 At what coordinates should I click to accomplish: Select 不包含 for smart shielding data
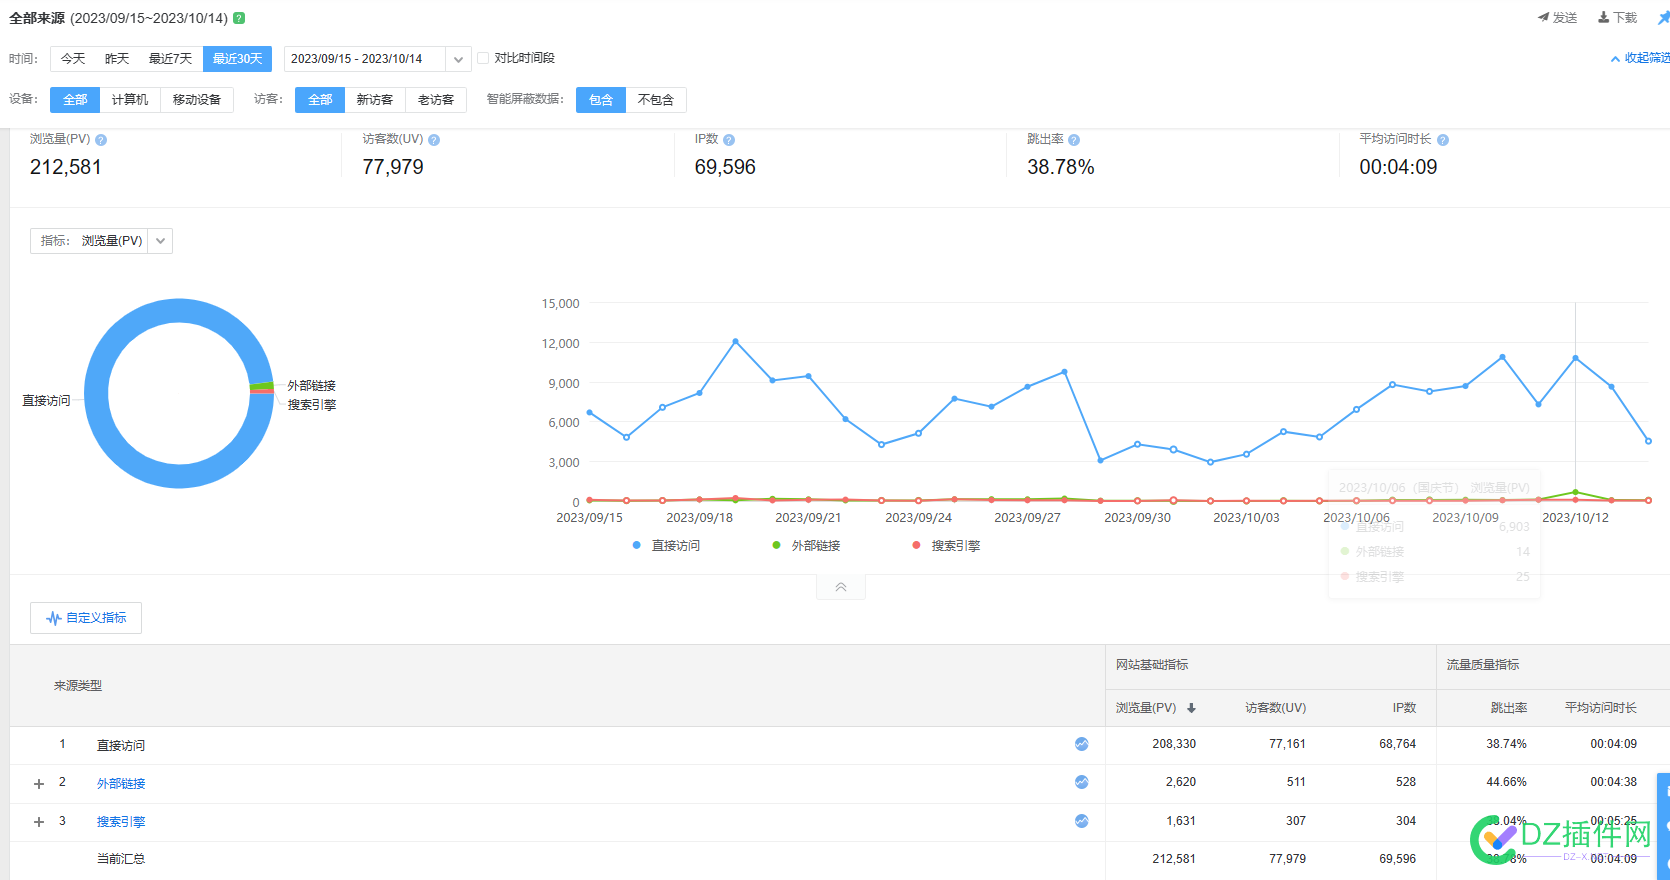pyautogui.click(x=656, y=100)
